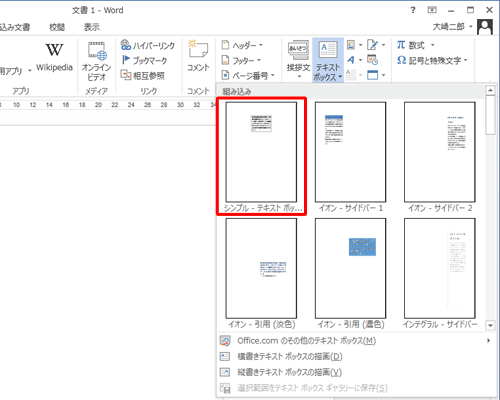Switch to the View (表示) tab
This screenshot has height=400, width=500.
[92, 27]
